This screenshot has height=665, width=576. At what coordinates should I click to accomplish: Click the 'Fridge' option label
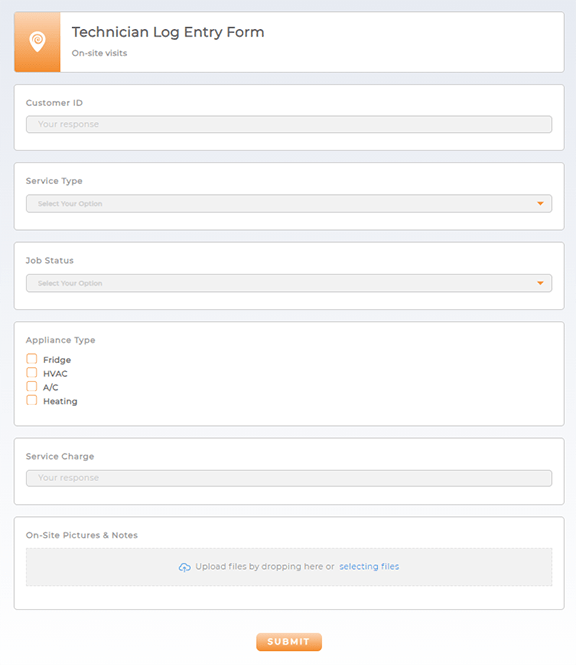tap(57, 360)
